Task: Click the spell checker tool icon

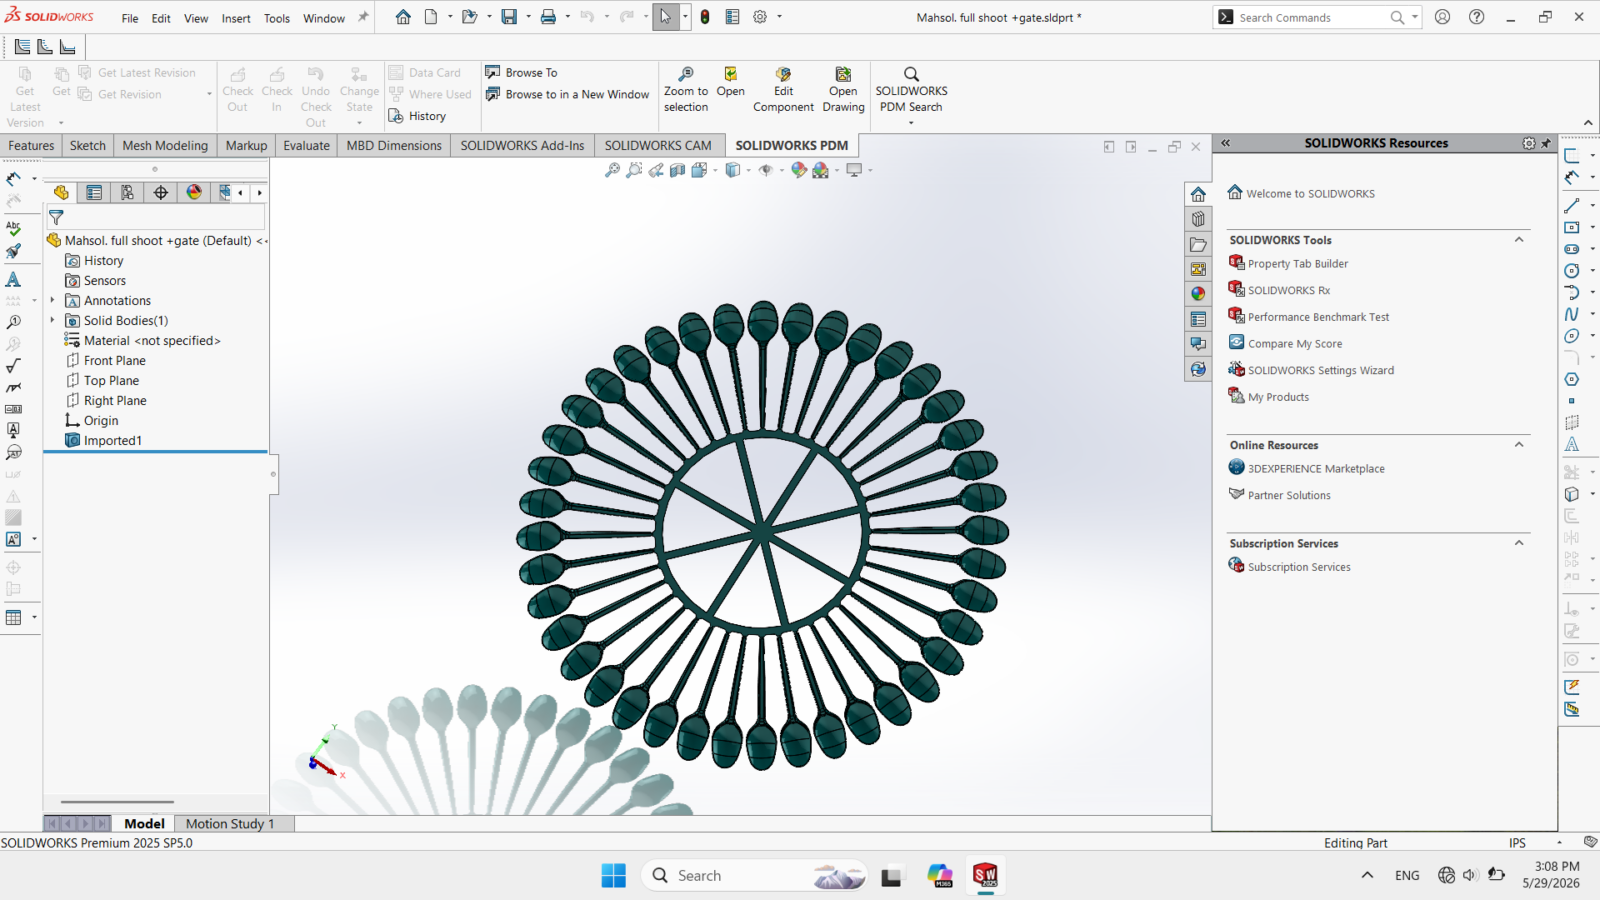Action: click(x=13, y=229)
